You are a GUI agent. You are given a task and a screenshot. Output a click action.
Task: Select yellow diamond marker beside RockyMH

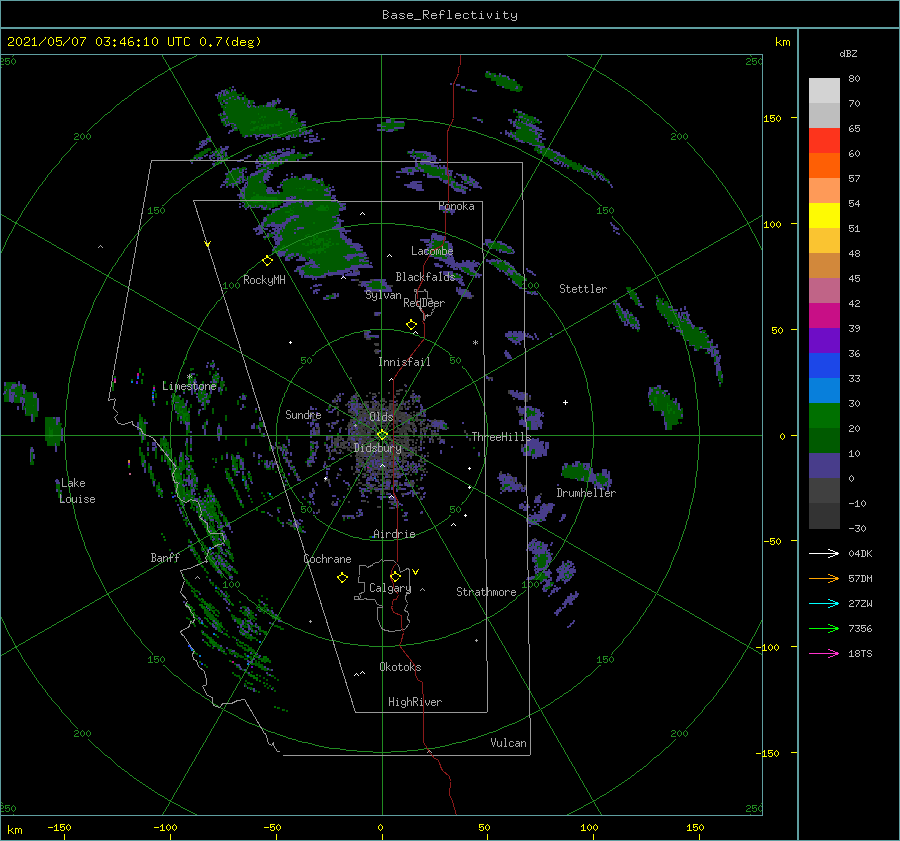click(x=267, y=261)
